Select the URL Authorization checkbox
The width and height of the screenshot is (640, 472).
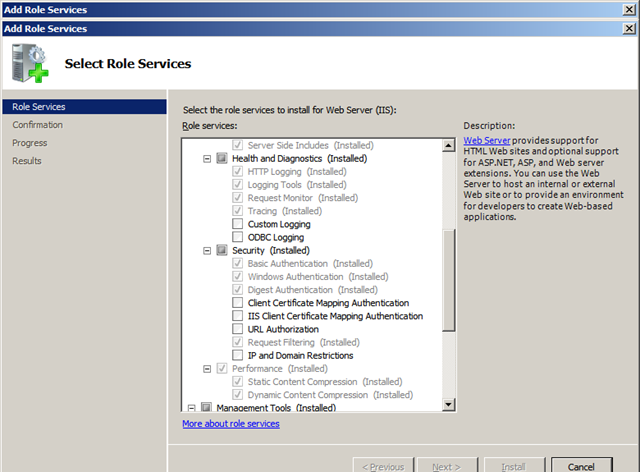tap(237, 329)
